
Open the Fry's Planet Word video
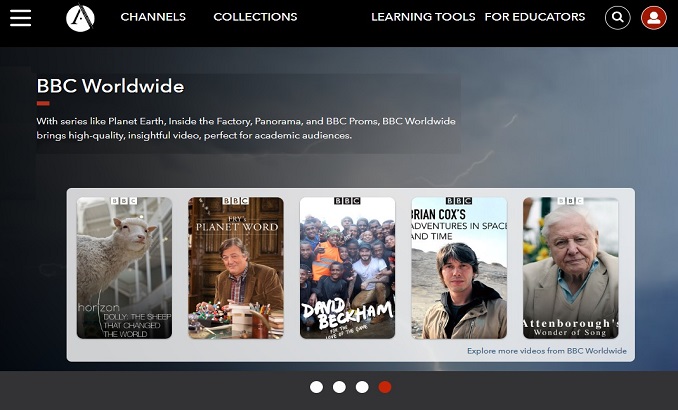236,268
